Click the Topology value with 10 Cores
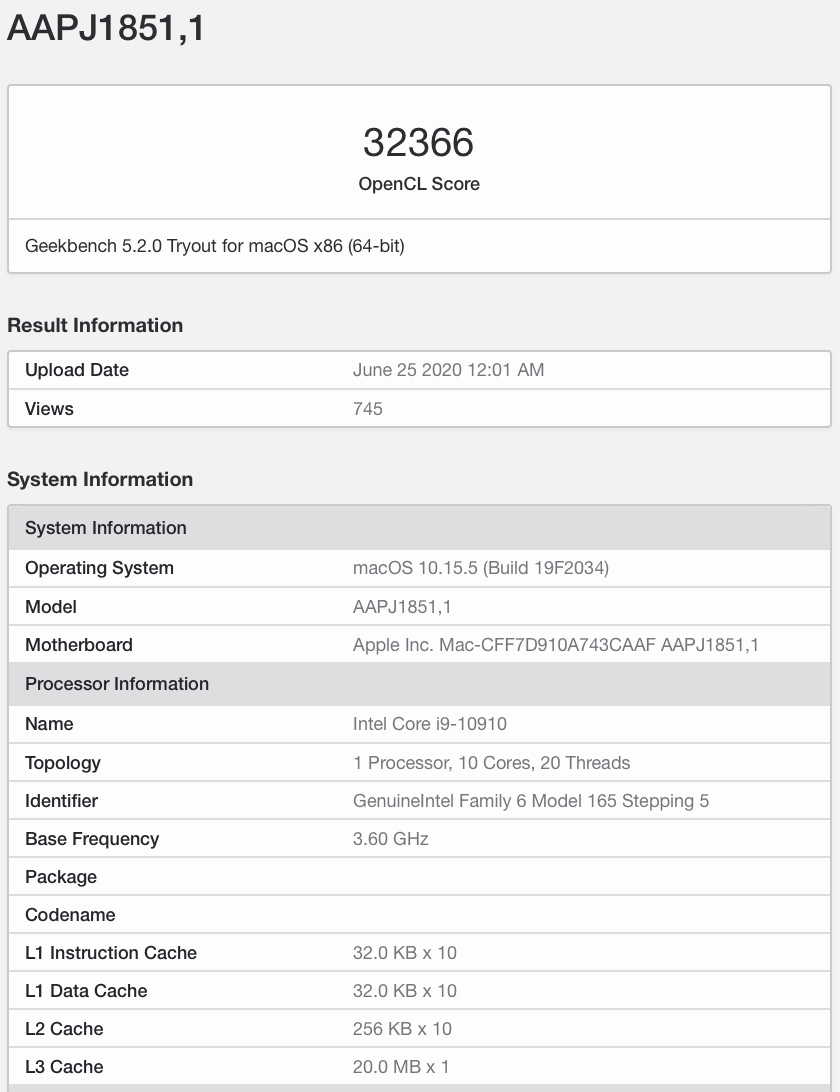This screenshot has width=840, height=1092. pos(491,763)
